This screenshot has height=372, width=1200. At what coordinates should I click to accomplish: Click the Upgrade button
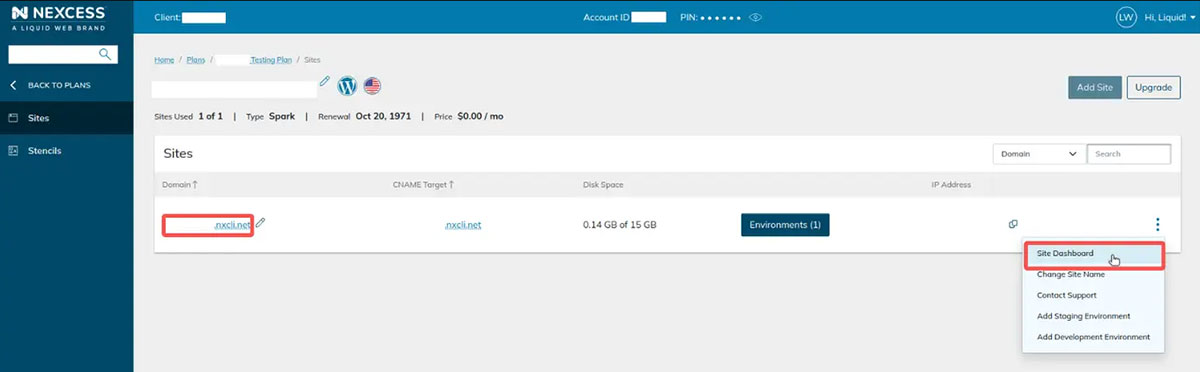[1153, 87]
